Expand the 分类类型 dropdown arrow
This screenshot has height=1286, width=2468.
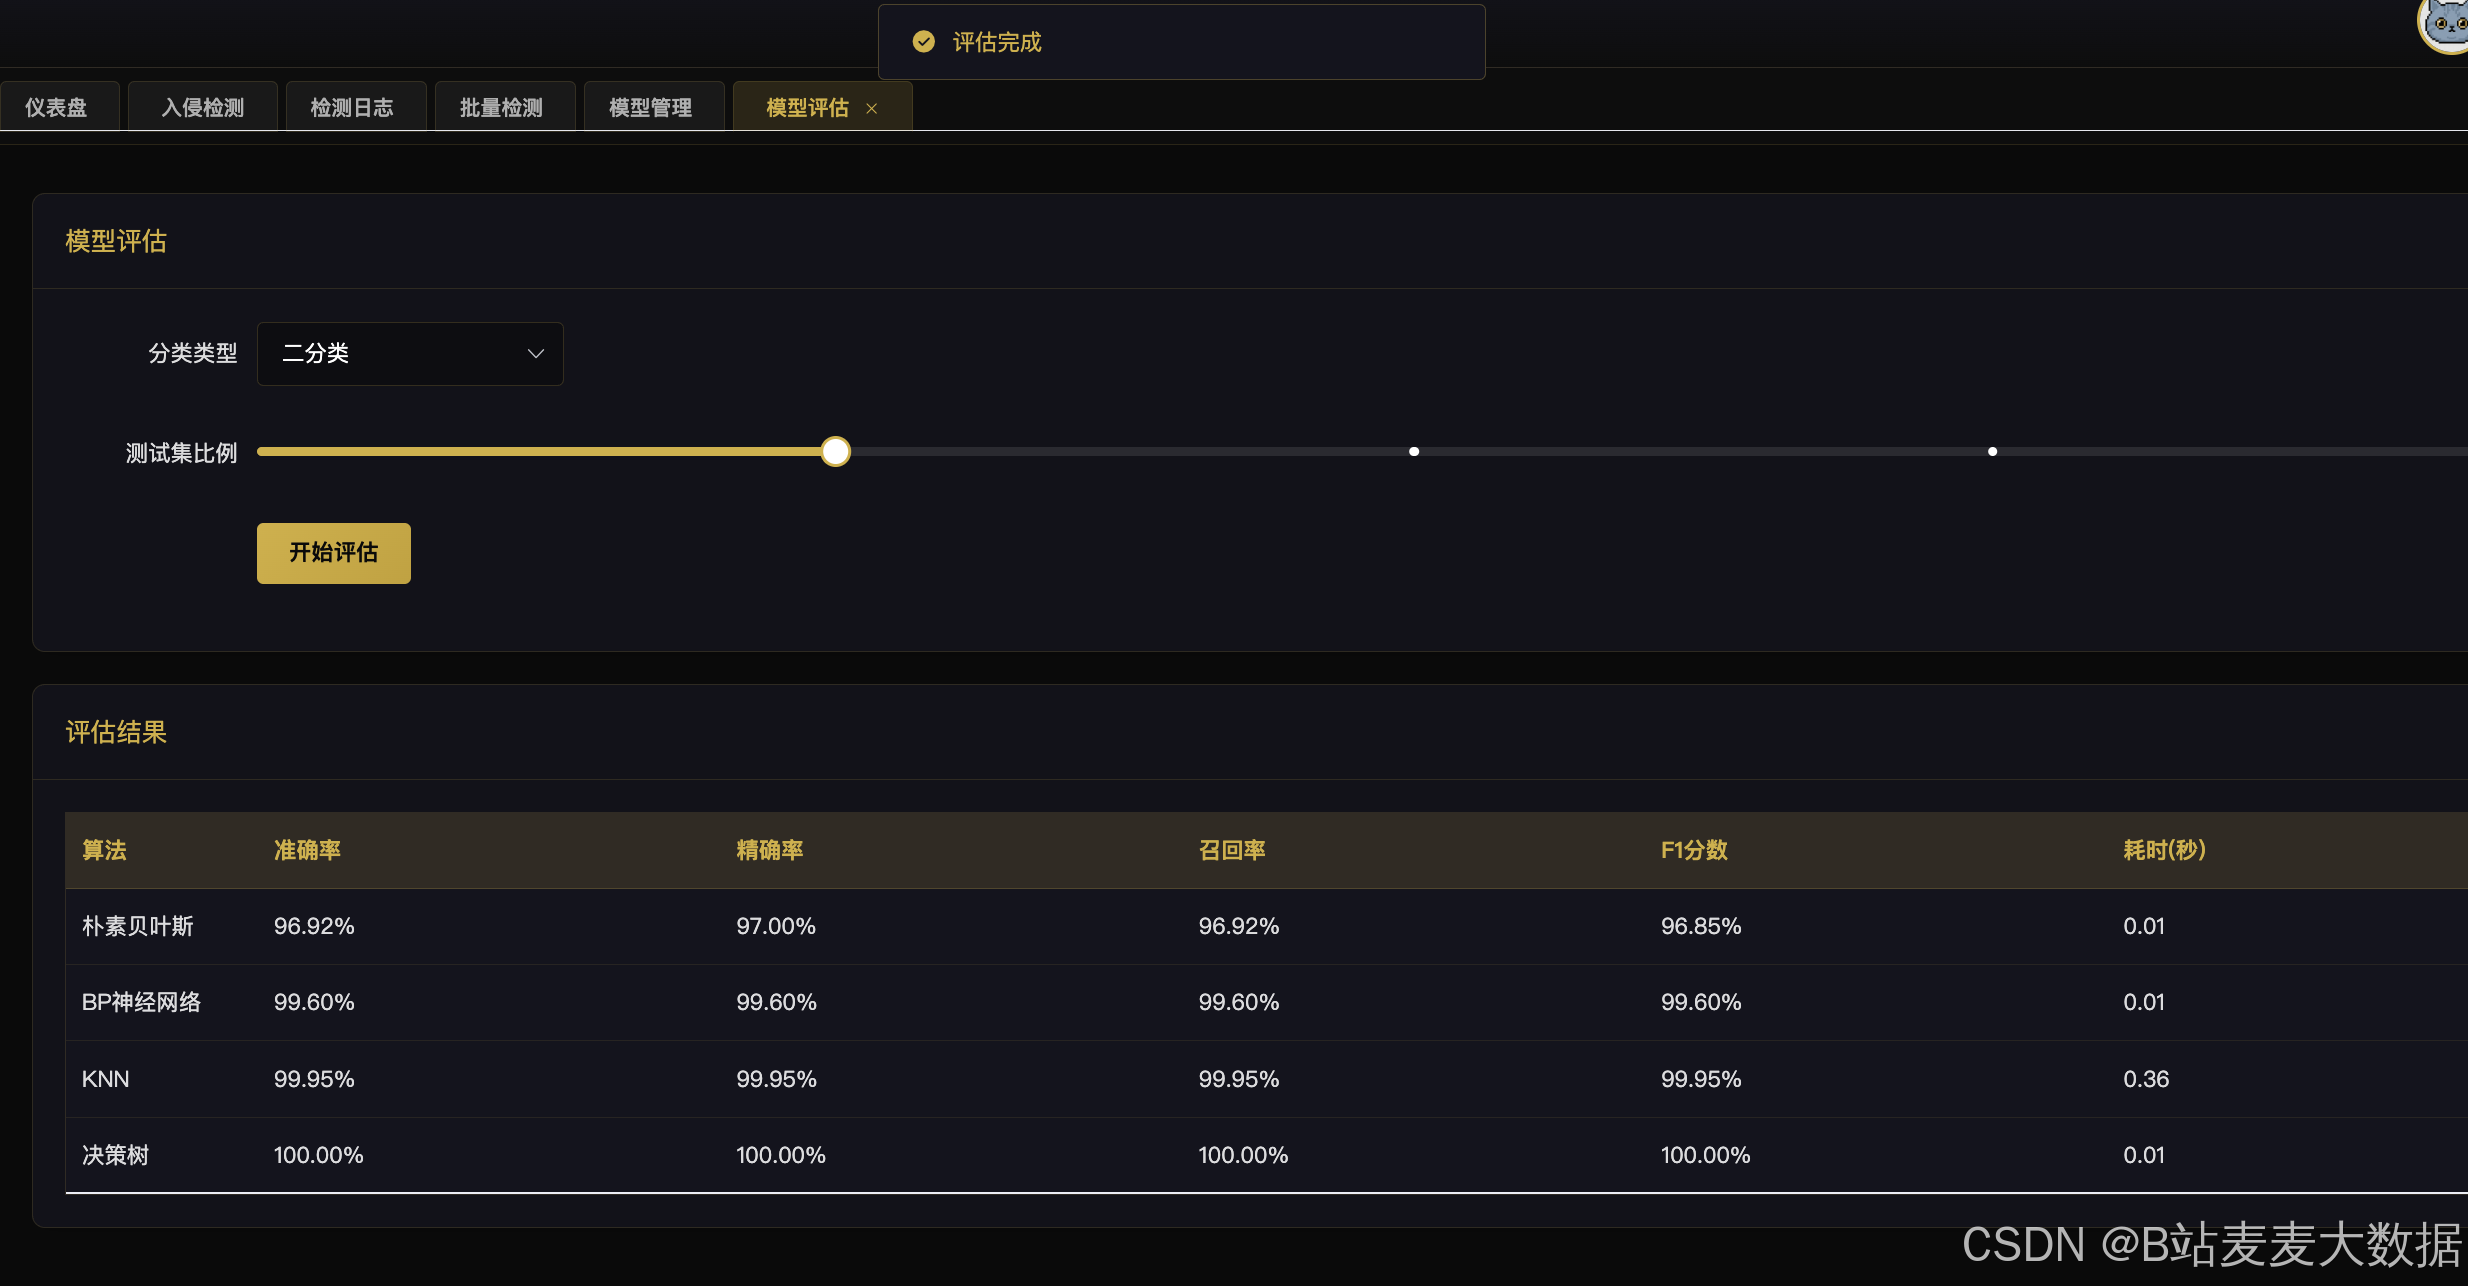pyautogui.click(x=536, y=354)
